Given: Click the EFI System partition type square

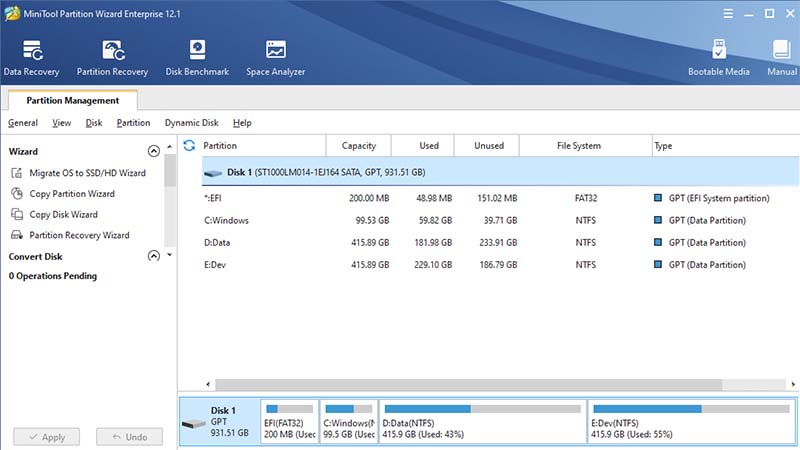Looking at the screenshot, I should coord(658,198).
